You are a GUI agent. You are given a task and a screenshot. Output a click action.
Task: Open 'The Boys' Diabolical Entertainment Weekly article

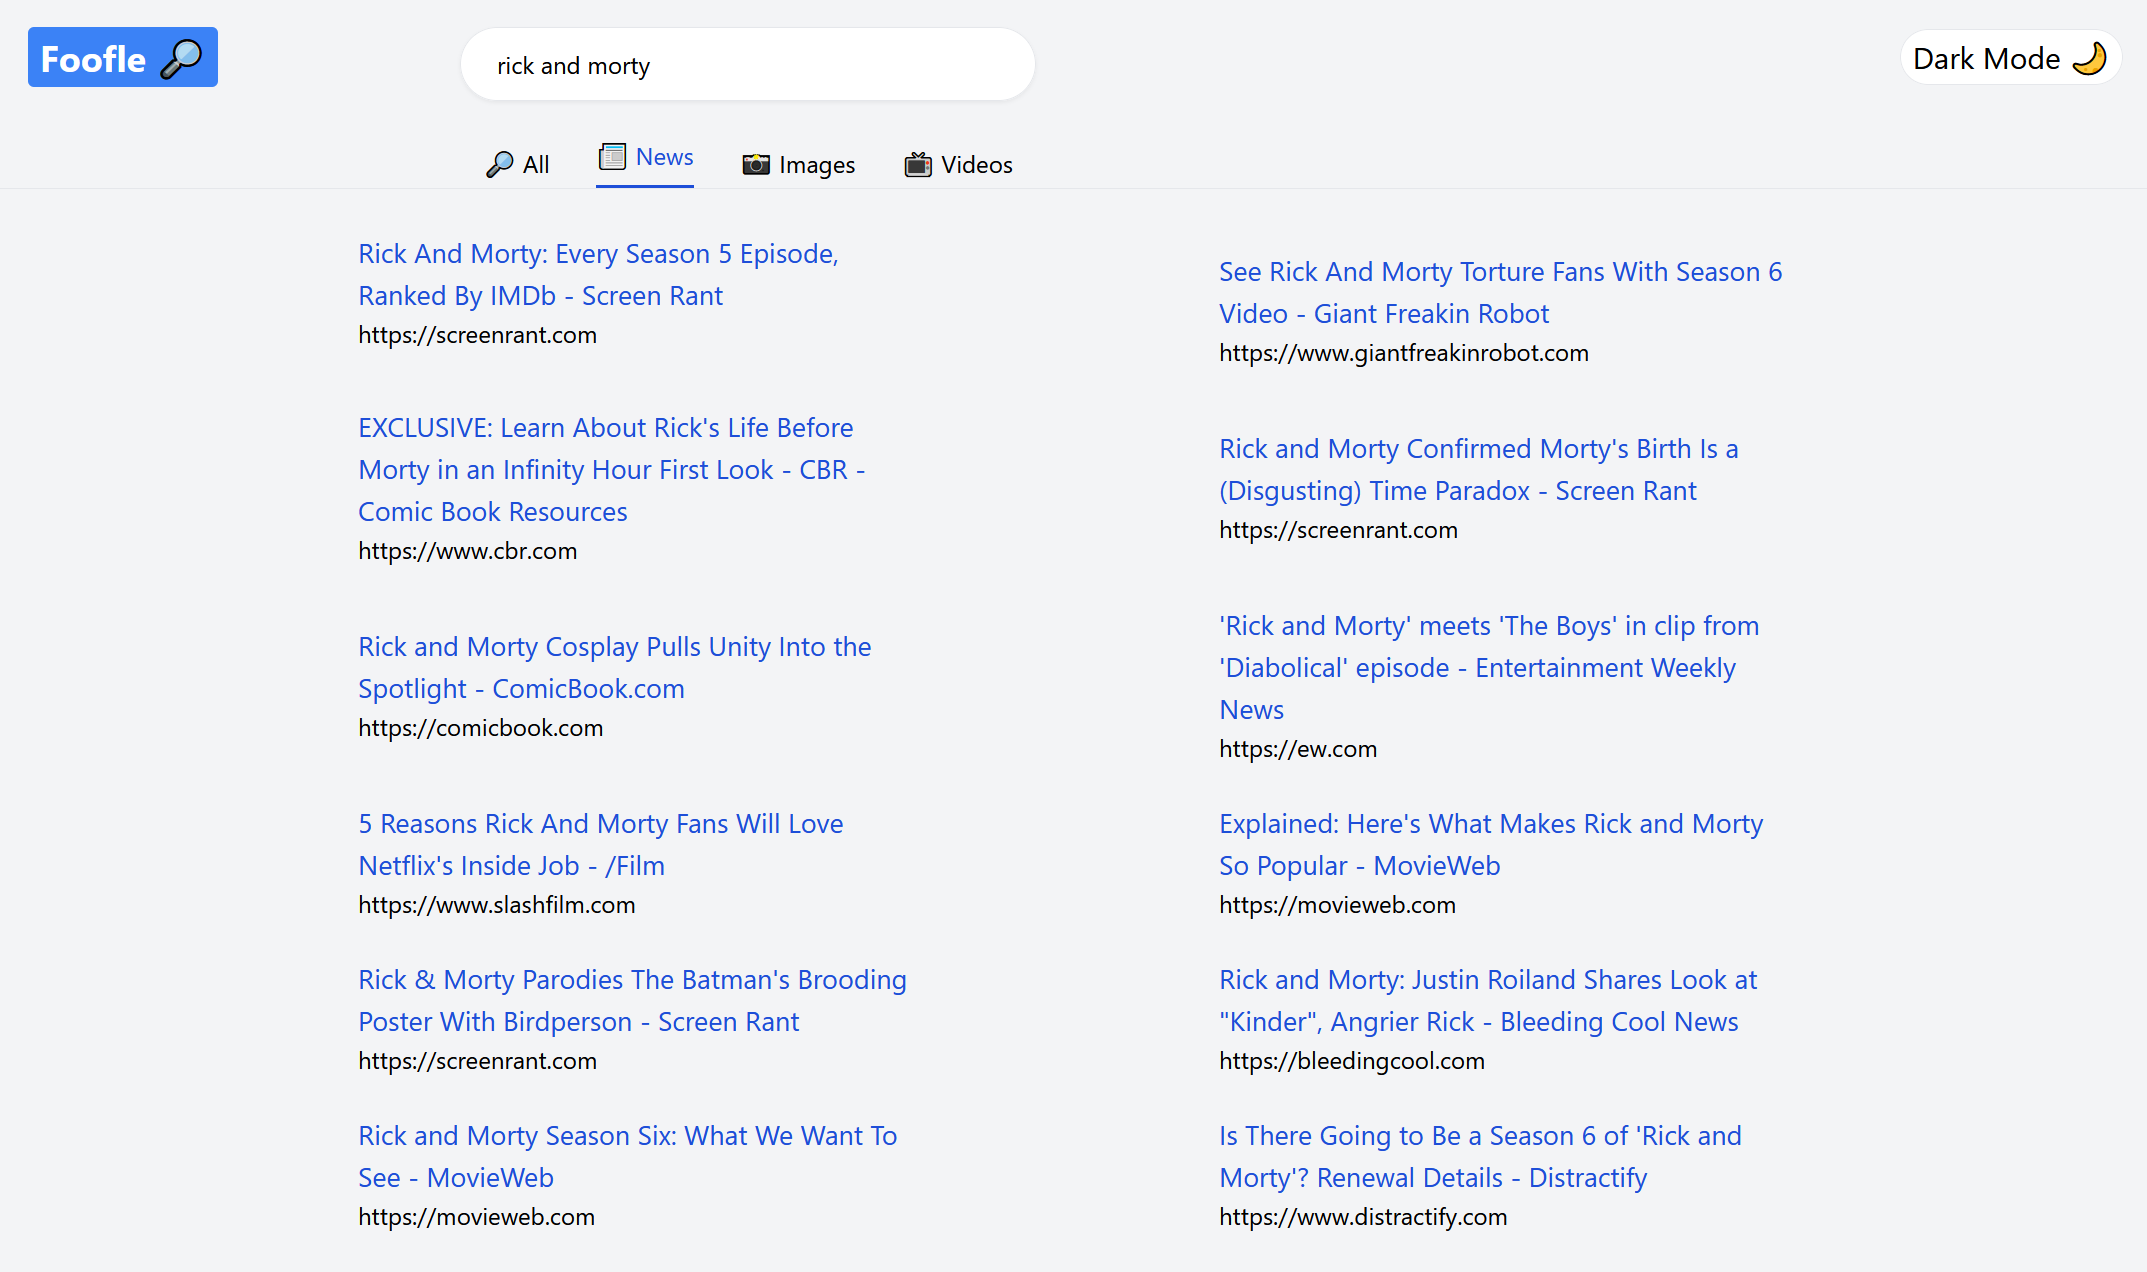(1488, 667)
